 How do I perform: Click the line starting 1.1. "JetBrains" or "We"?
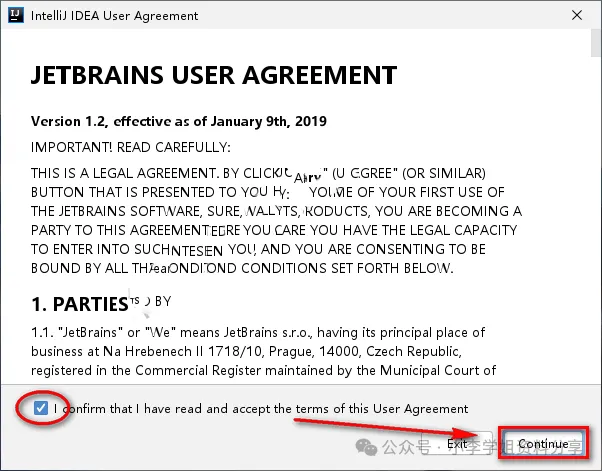pyautogui.click(x=258, y=332)
